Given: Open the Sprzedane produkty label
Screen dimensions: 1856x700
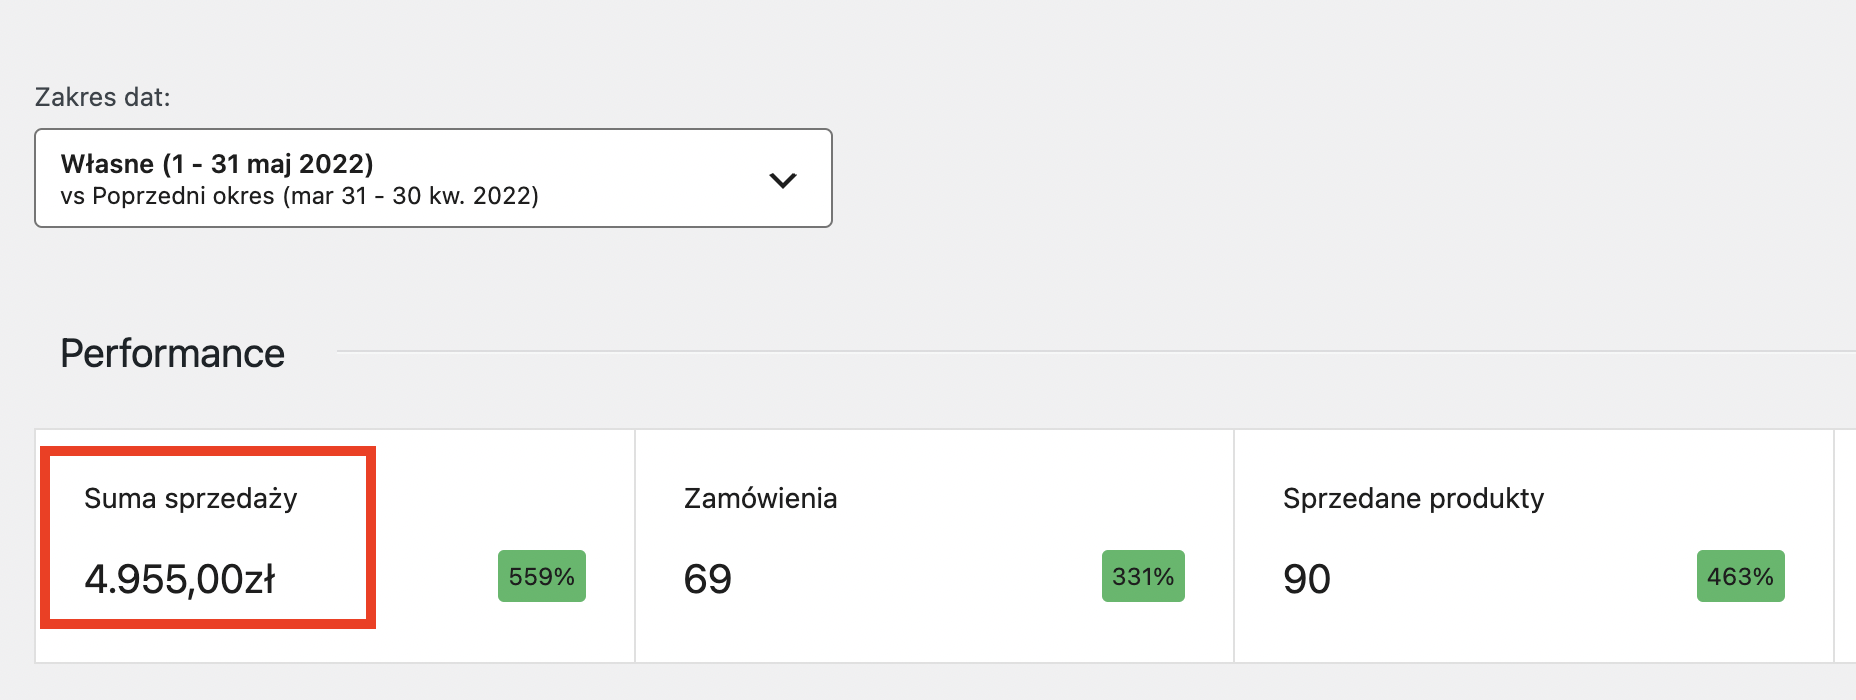Looking at the screenshot, I should coord(1413,498).
